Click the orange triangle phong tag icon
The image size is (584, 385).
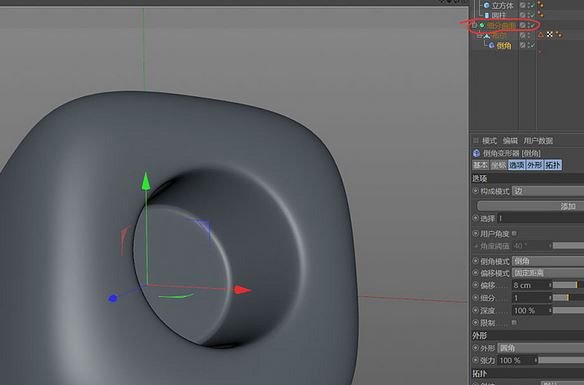[x=541, y=35]
